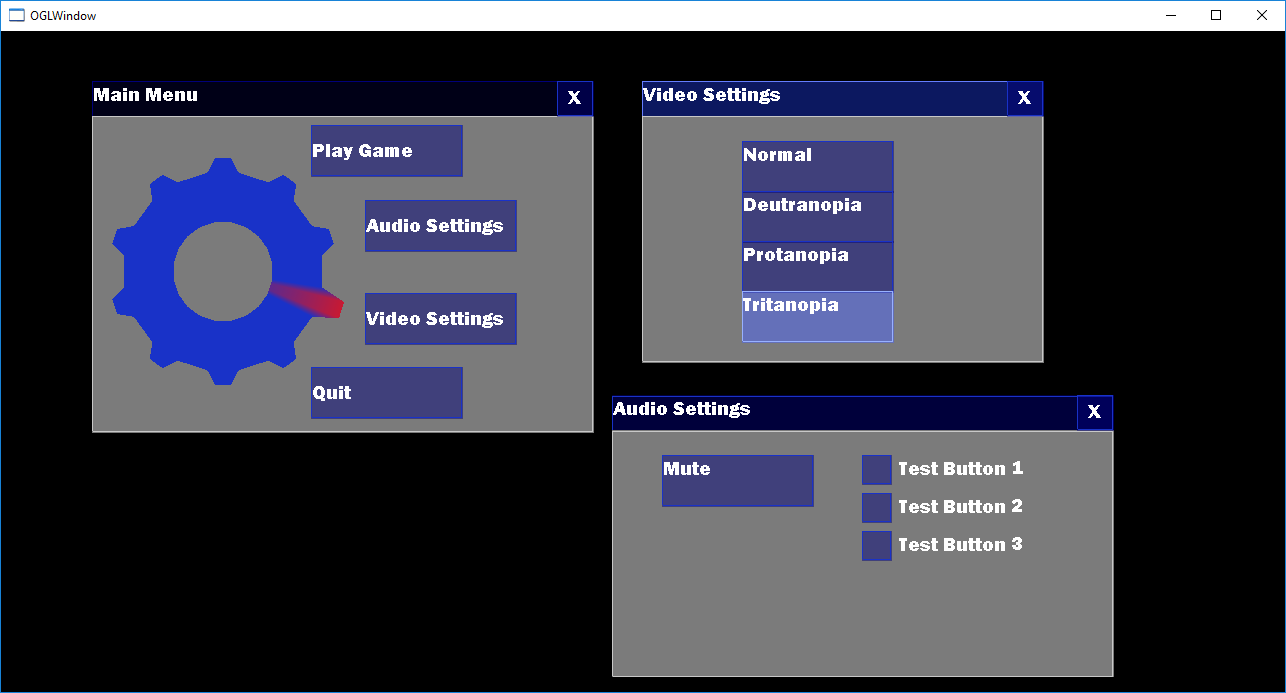Enable the Test Button 2 checkbox

click(876, 508)
